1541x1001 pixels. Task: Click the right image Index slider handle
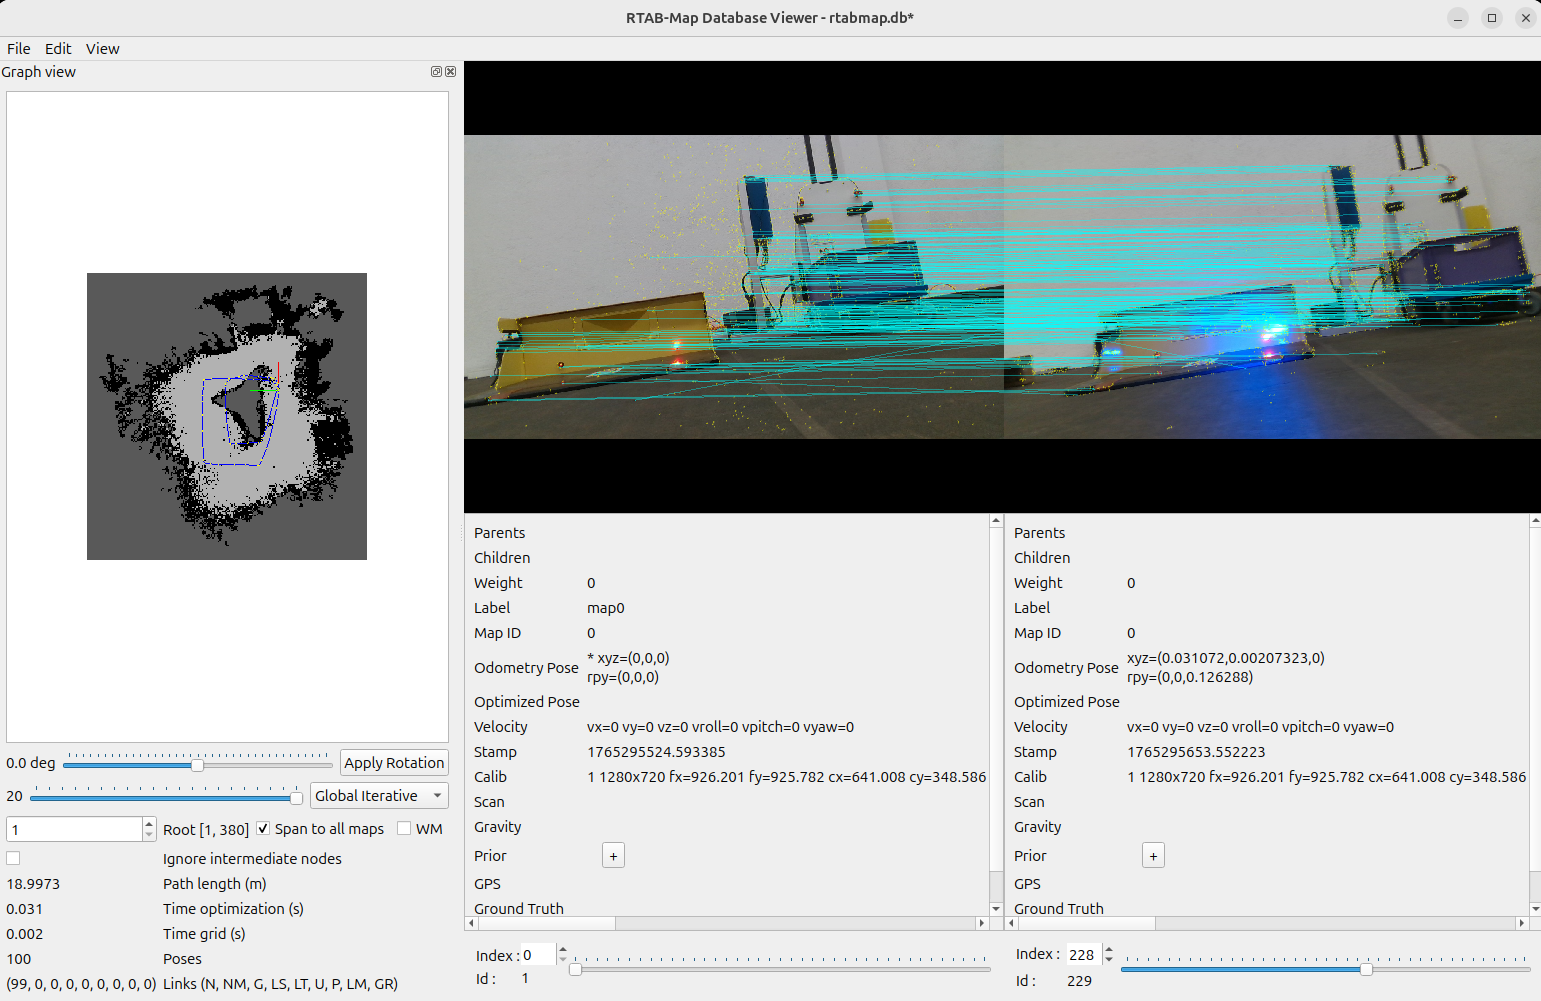coord(1366,969)
